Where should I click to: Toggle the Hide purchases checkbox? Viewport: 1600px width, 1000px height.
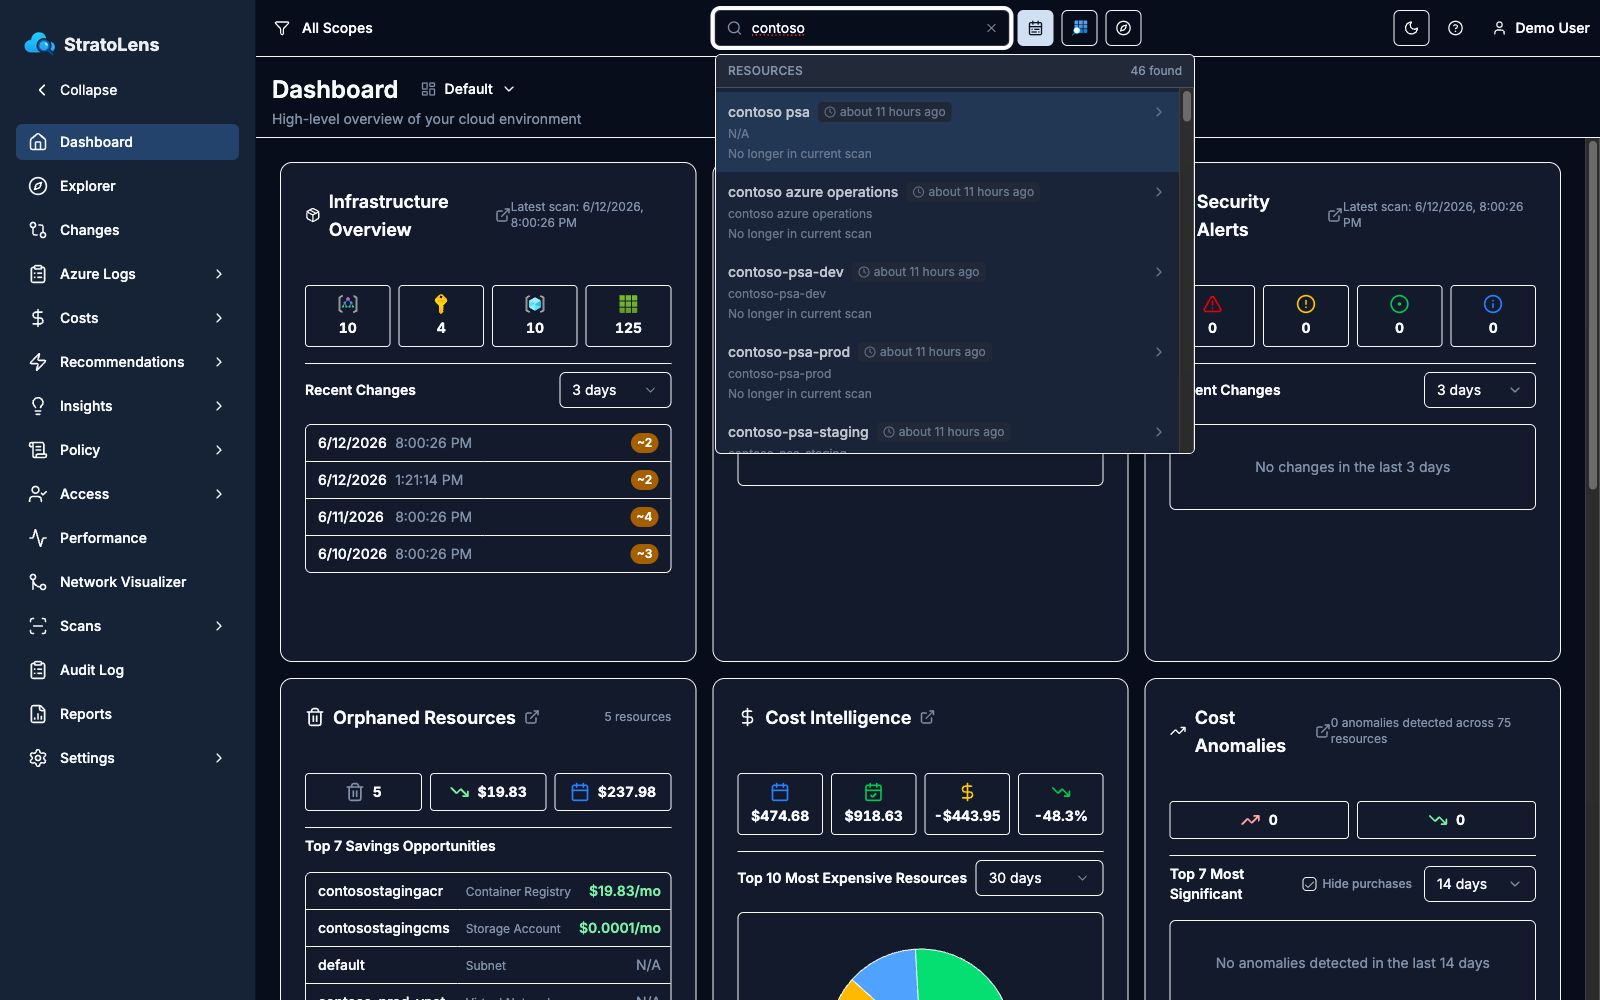(x=1309, y=884)
